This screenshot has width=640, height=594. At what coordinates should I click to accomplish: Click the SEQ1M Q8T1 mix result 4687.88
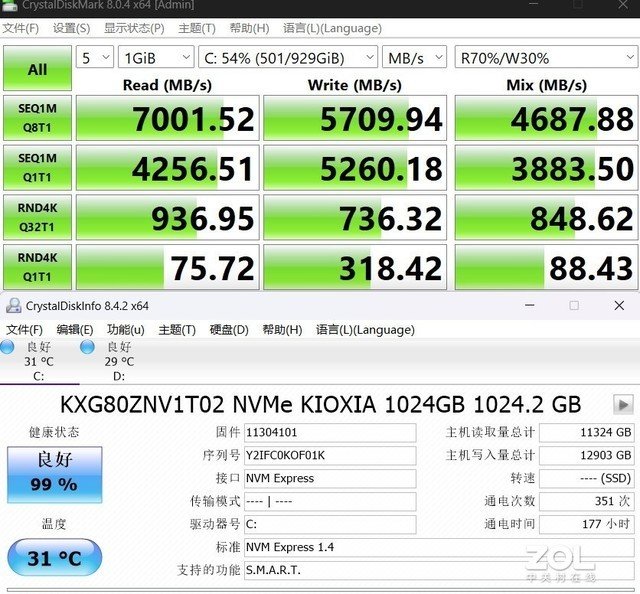coord(546,118)
